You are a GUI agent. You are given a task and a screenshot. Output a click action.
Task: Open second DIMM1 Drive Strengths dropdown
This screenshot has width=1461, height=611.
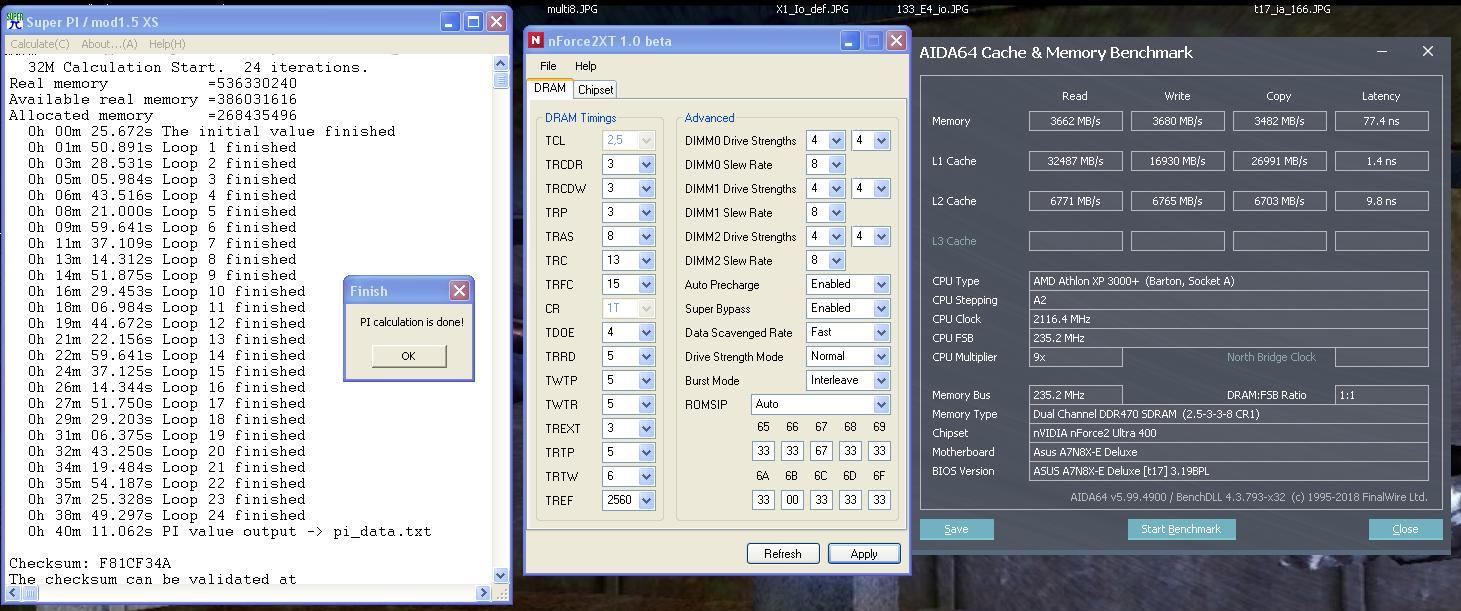[x=881, y=189]
